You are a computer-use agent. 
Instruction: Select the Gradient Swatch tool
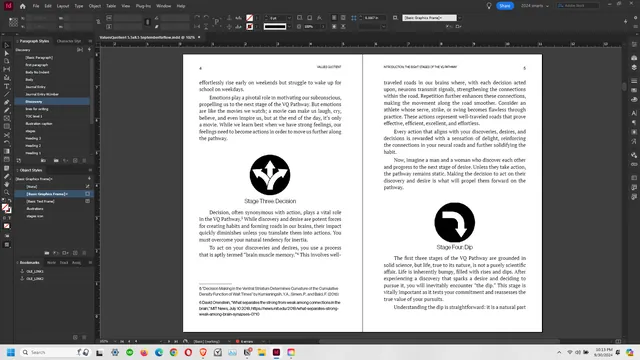pos(7,151)
